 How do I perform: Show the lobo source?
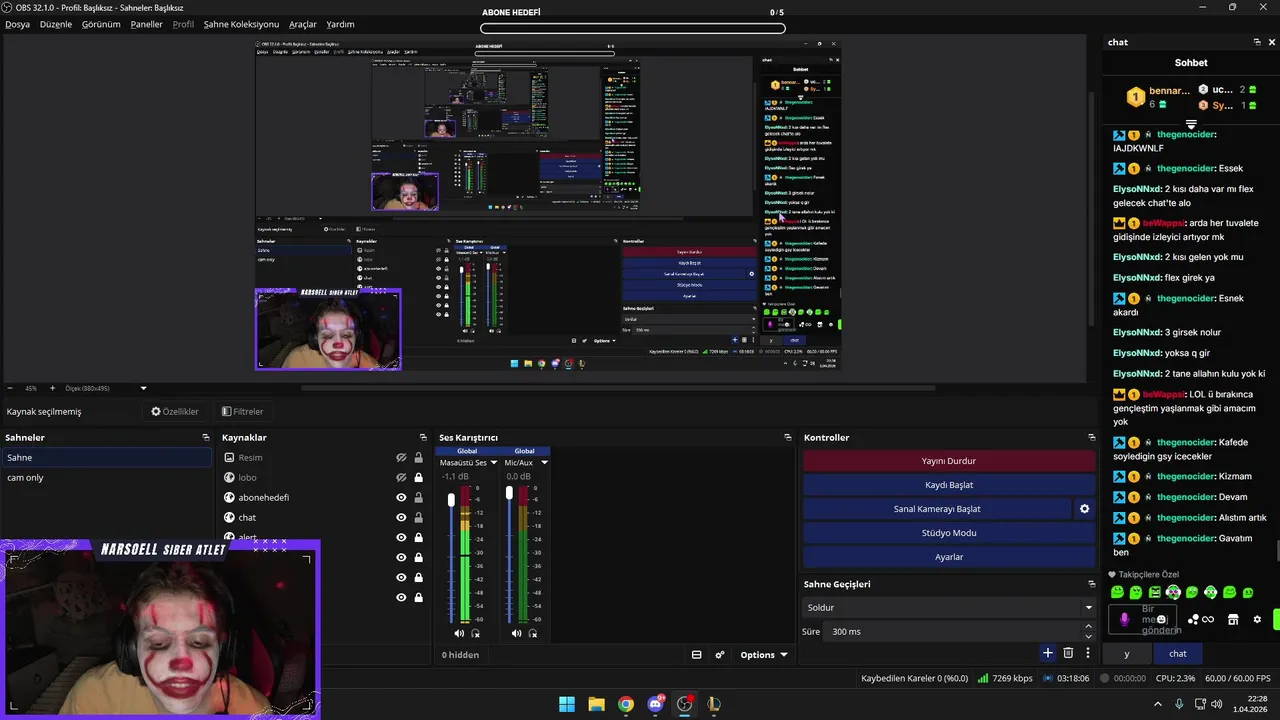(401, 477)
